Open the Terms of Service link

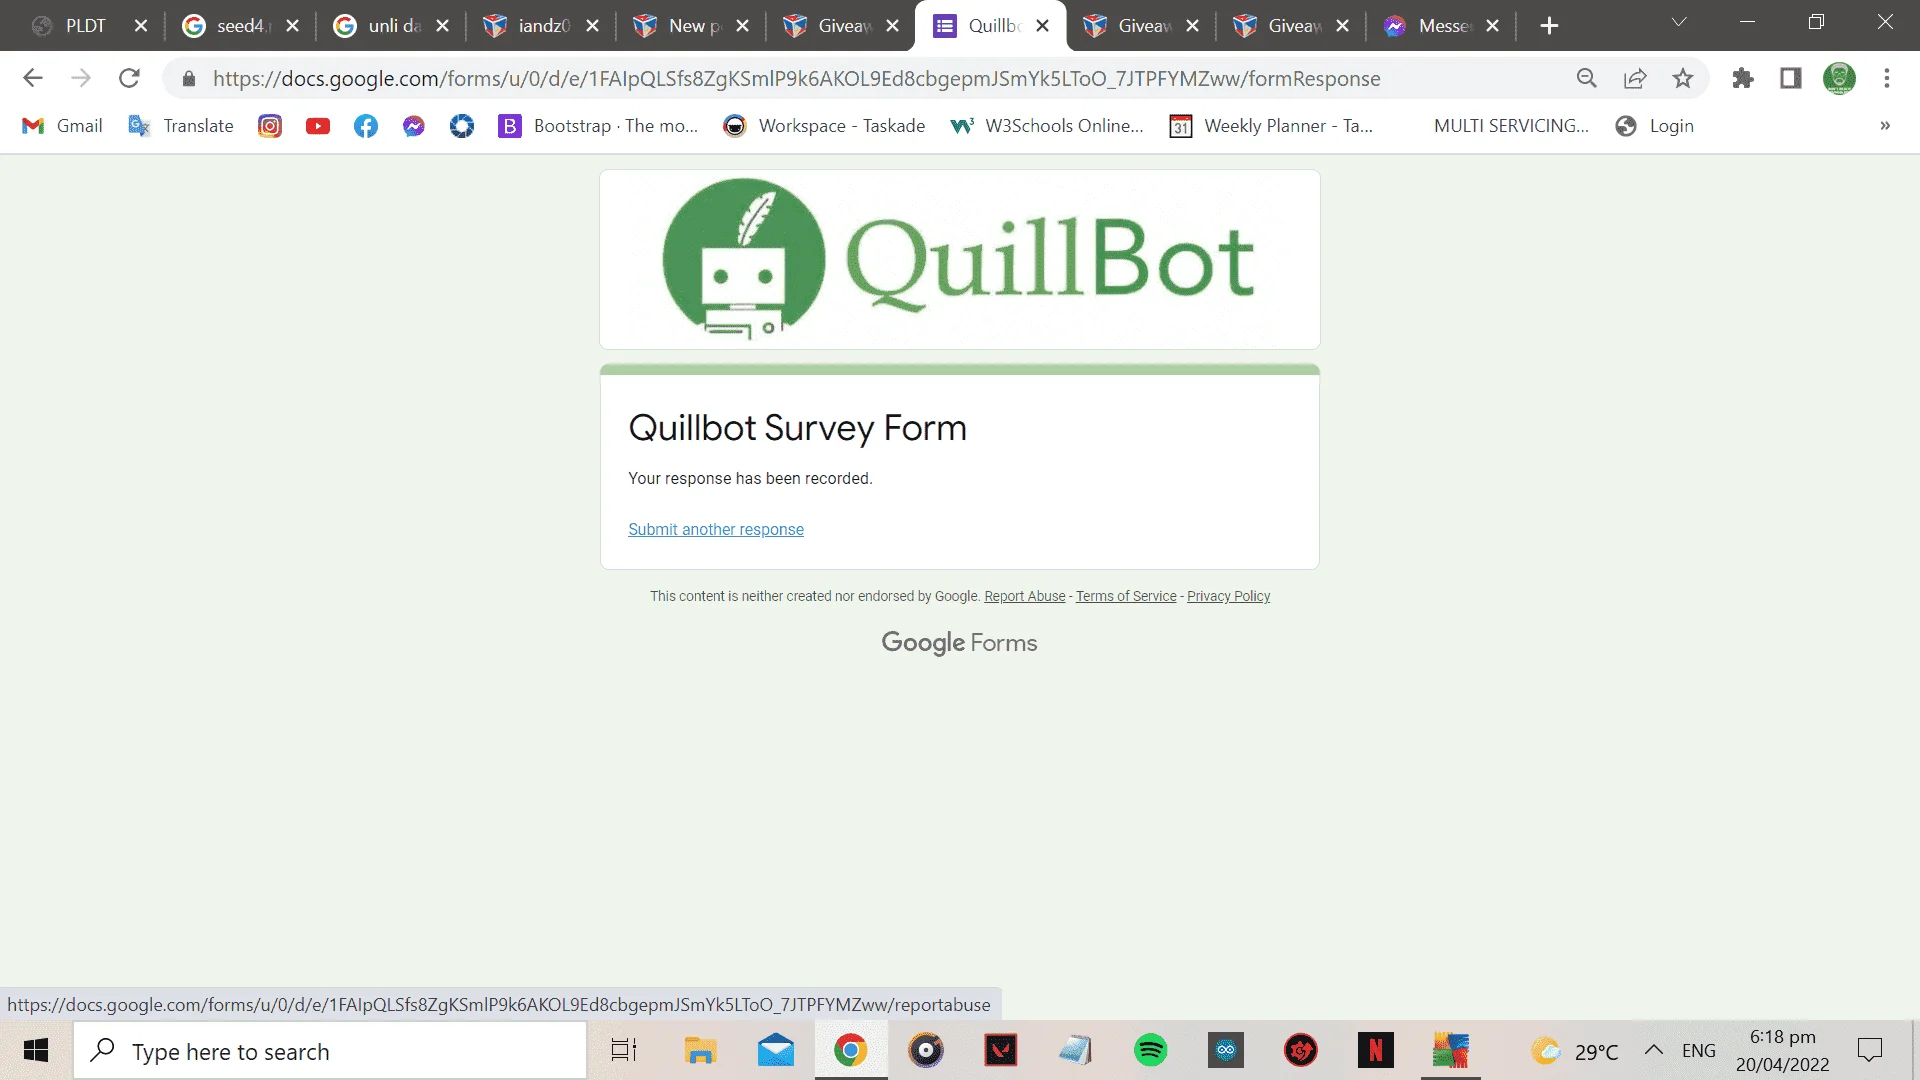1126,596
